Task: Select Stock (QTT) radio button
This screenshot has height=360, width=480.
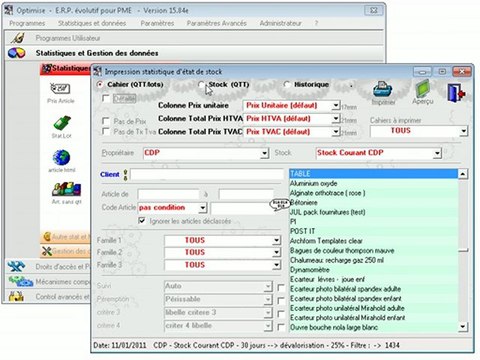Action: [201, 85]
